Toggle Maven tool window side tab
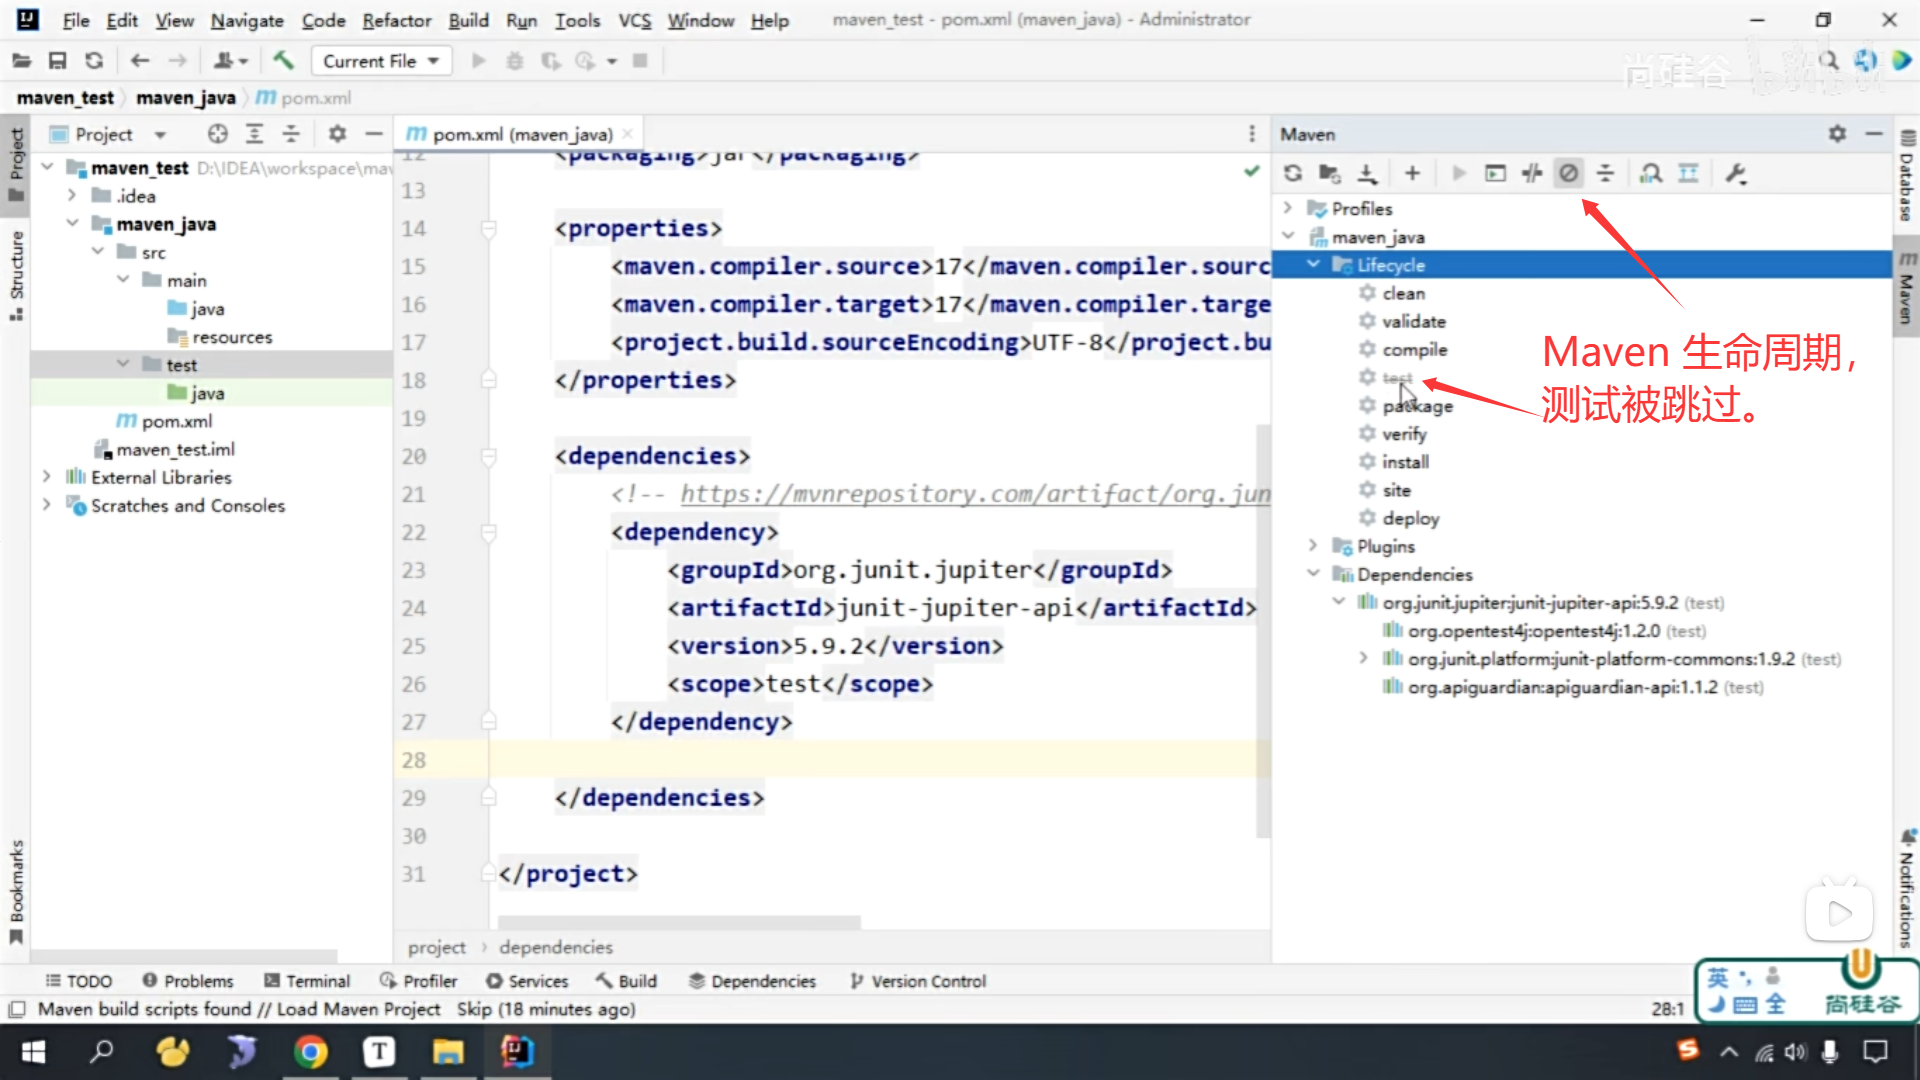 tap(1906, 290)
